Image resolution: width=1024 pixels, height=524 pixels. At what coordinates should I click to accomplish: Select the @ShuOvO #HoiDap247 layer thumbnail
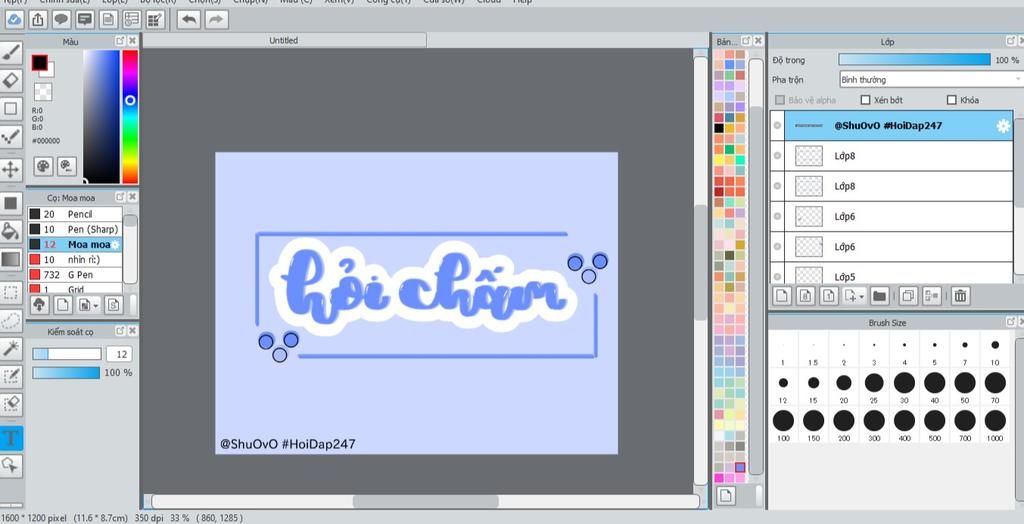(x=808, y=125)
